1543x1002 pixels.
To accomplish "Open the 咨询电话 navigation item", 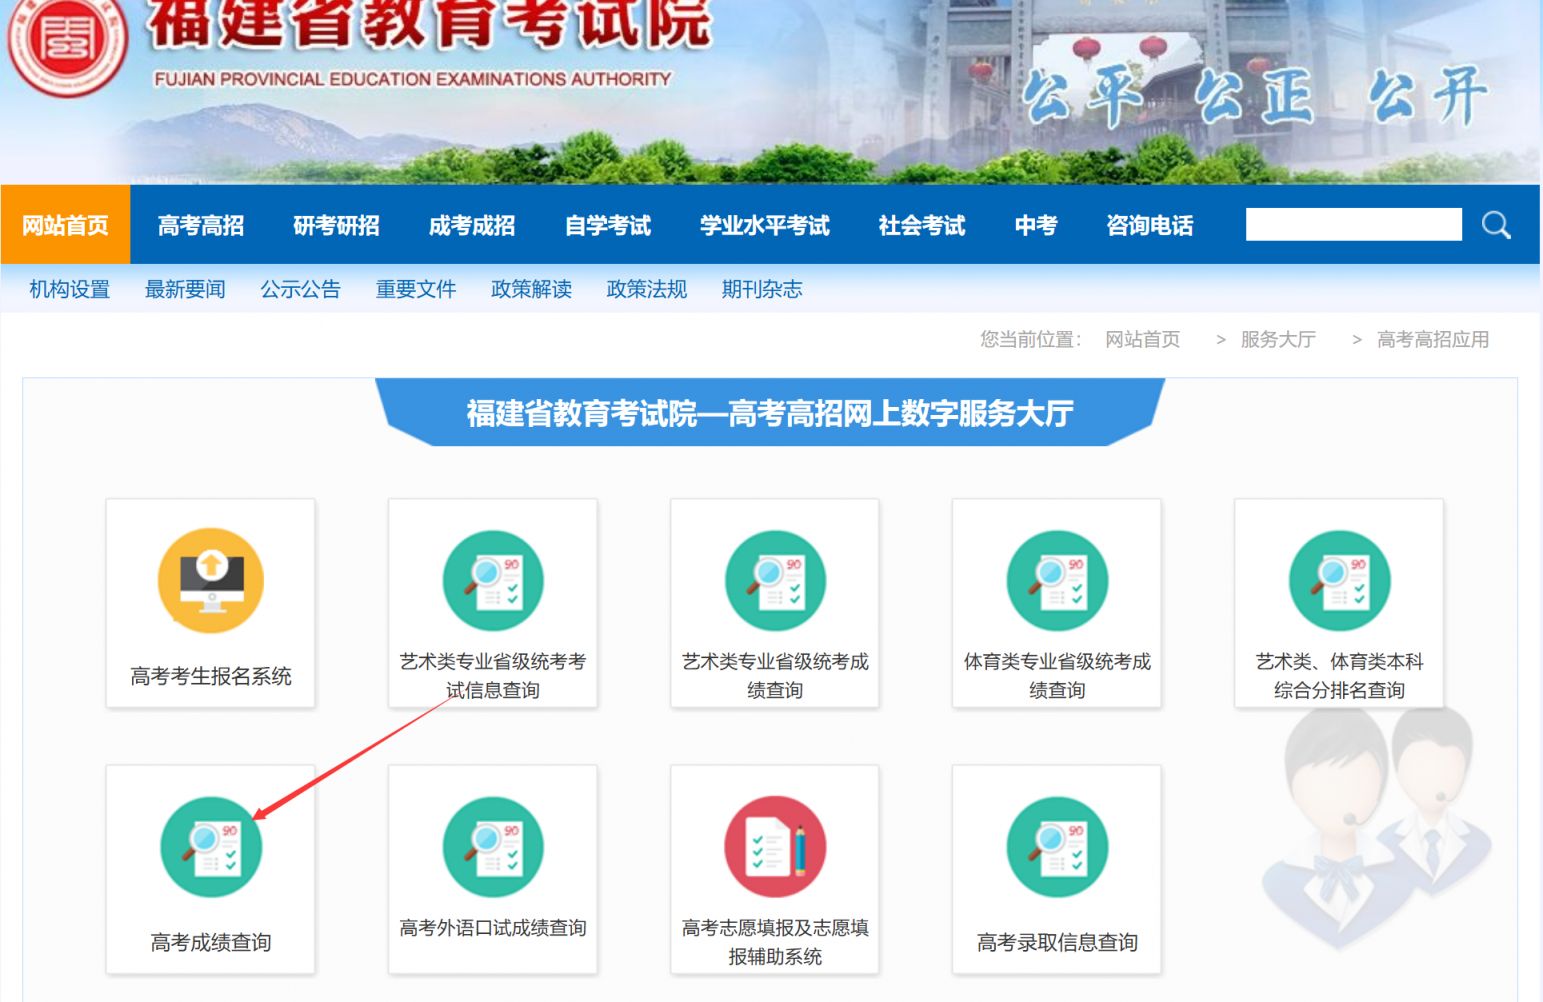I will coord(1150,225).
